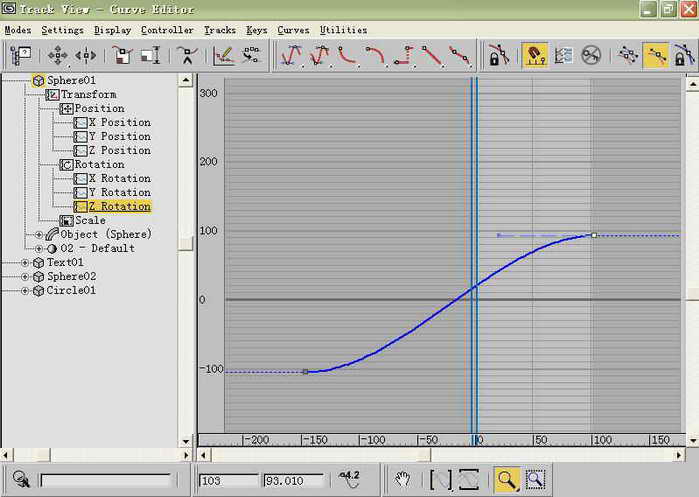The image size is (699, 497).
Task: Expand the Circle01 node
Action: pyautogui.click(x=26, y=290)
